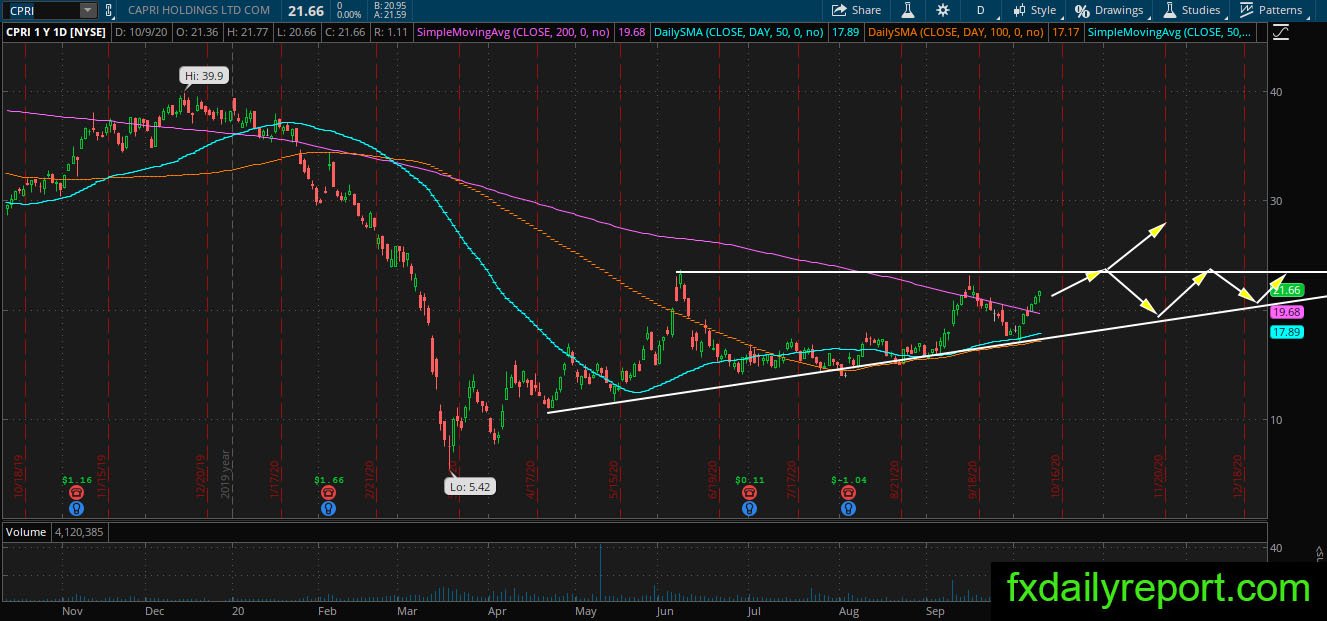
Task: Click the red earnings phone icon under $1.66
Action: 327,492
